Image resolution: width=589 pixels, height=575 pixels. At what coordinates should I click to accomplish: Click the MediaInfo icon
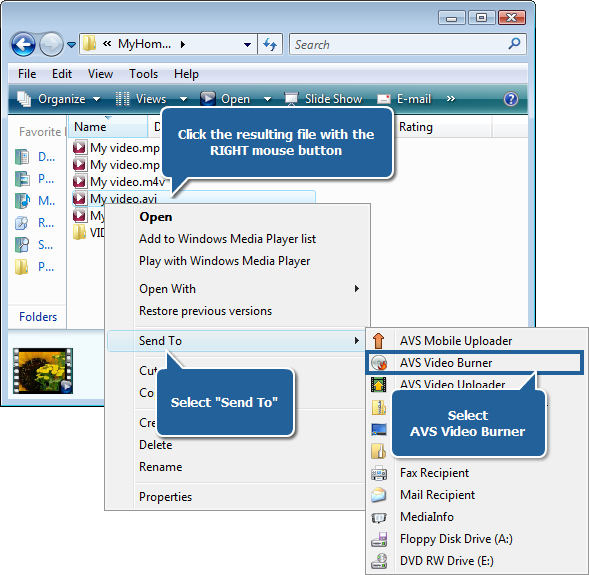379,517
